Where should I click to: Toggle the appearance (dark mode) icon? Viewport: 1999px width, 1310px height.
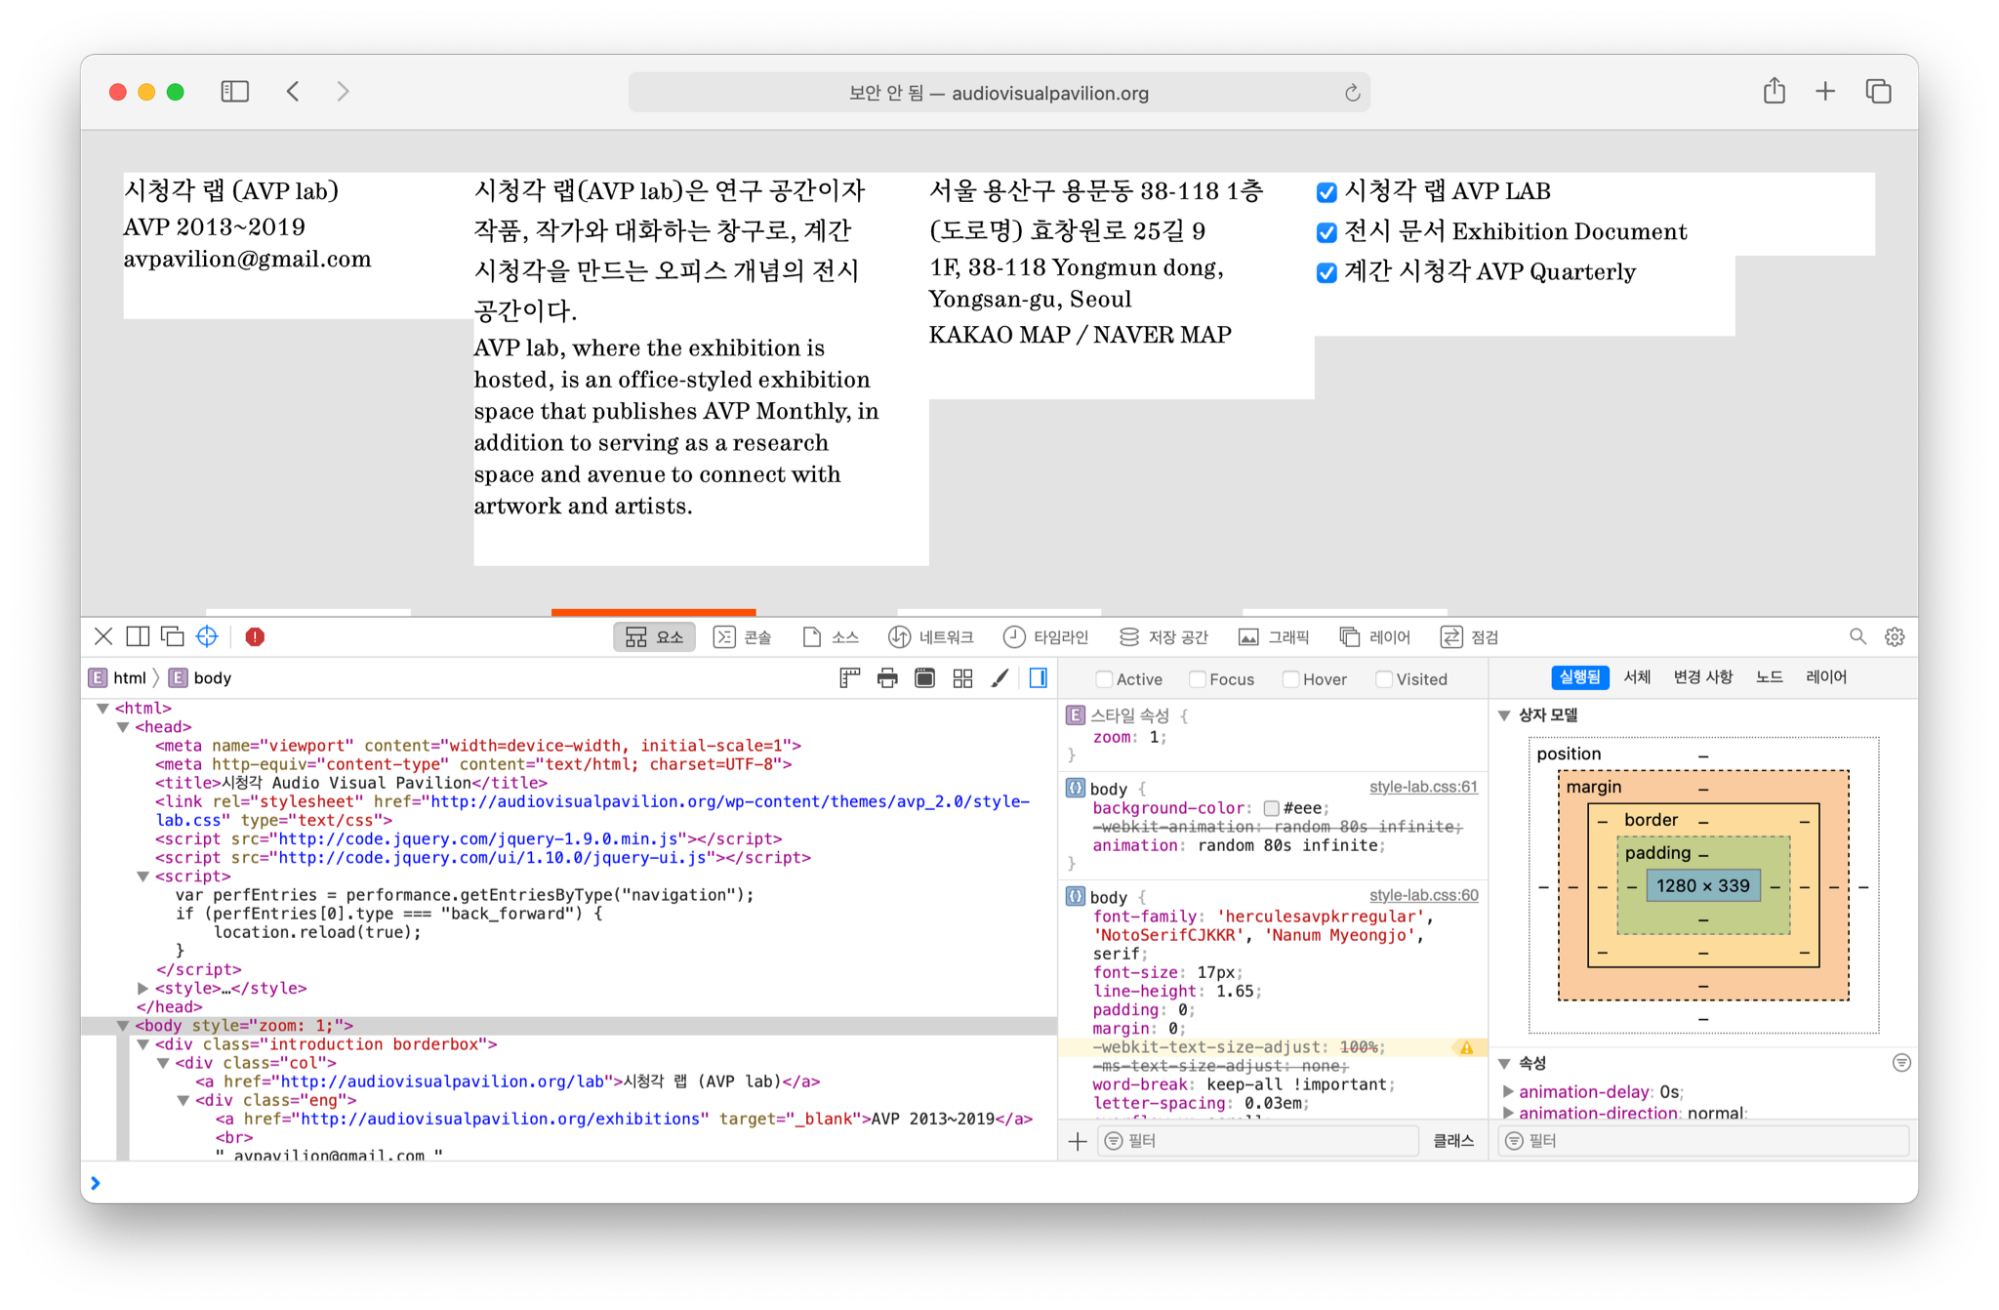[925, 679]
